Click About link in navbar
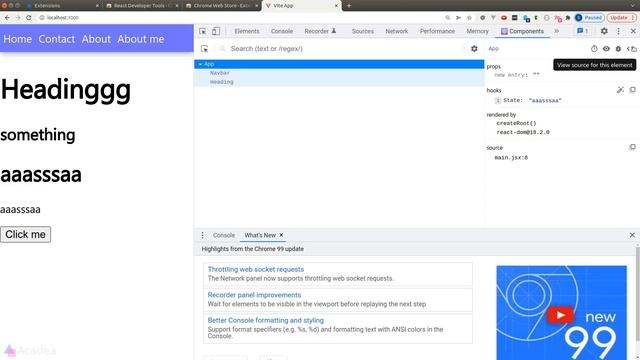 (96, 39)
